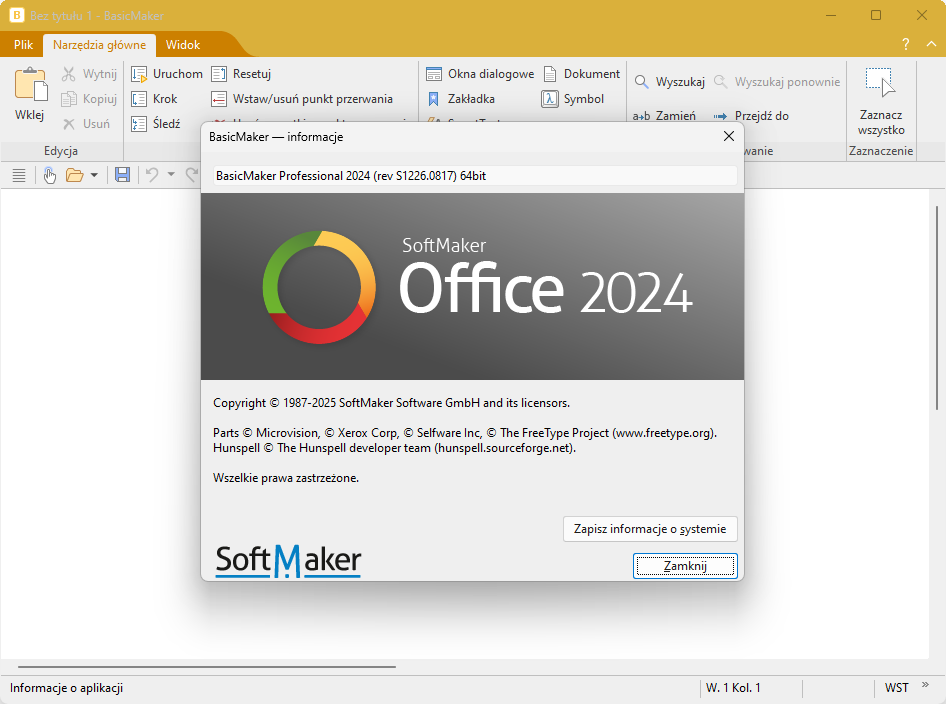Click the Copyright 1987-2025 SoftMaker line
The width and height of the screenshot is (946, 704).
391,403
